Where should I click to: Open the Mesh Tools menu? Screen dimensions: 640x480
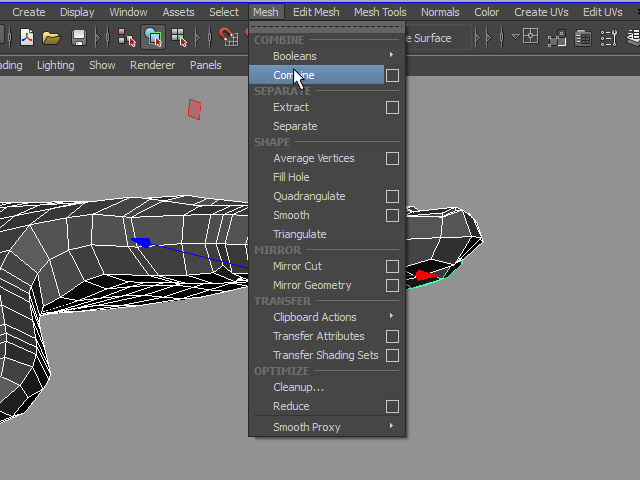380,12
